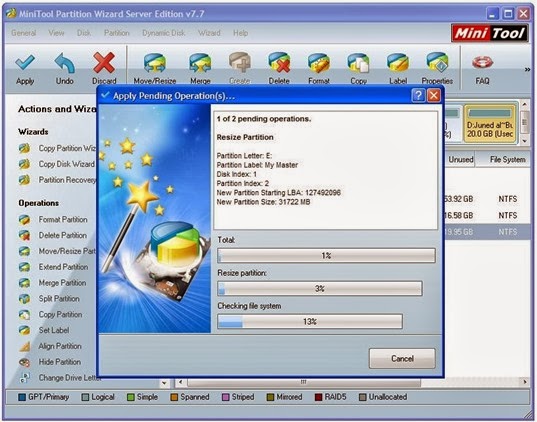This screenshot has width=537, height=422.
Task: Open the Partition menu
Action: (x=117, y=33)
